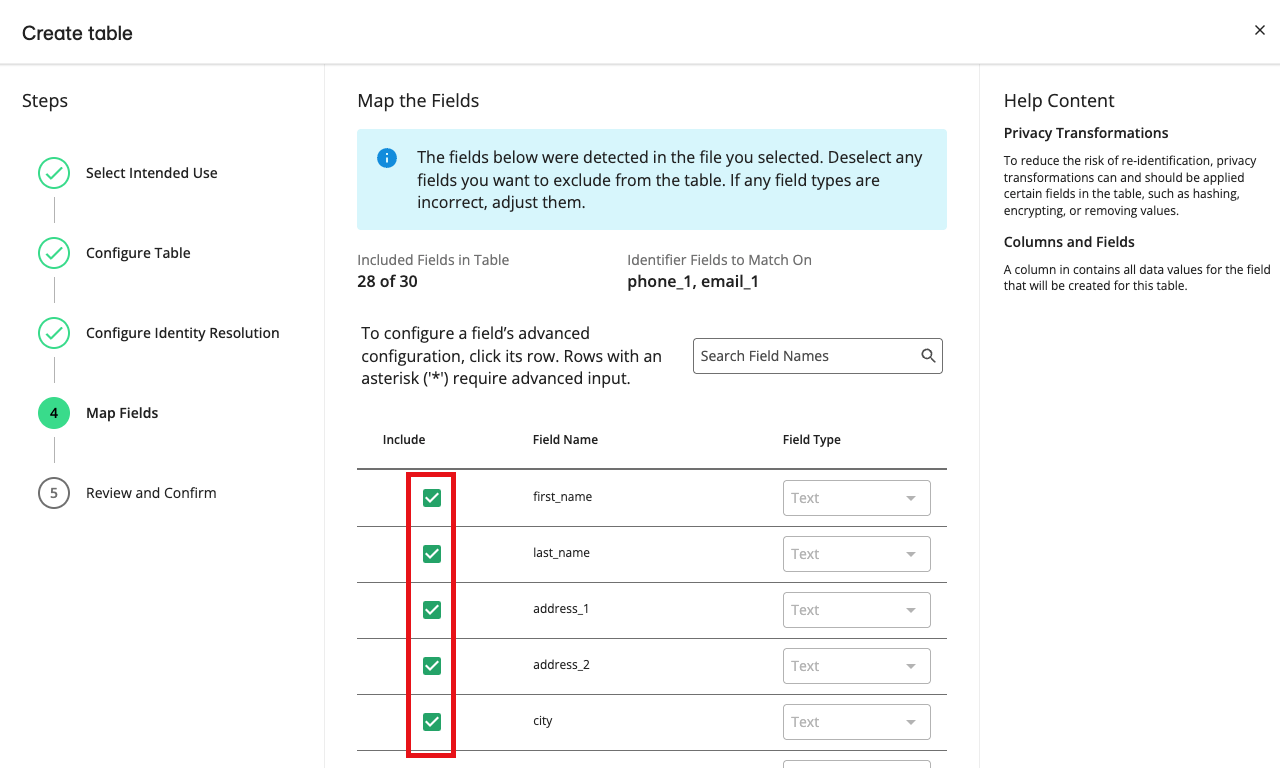The image size is (1280, 768).
Task: Click the step 5 Review circle
Action: (54, 493)
